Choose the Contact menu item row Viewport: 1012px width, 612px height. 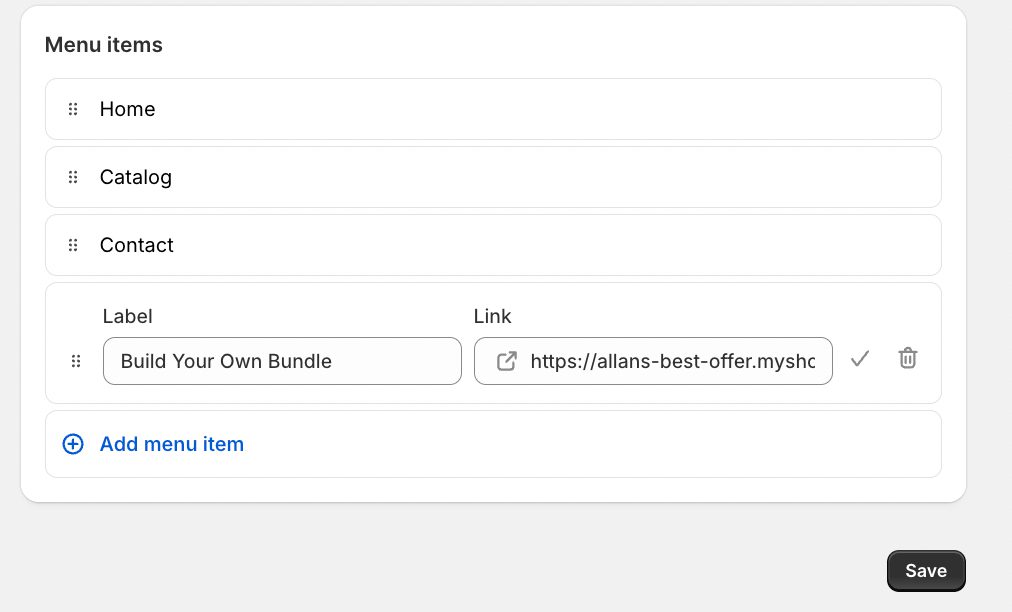(500, 245)
